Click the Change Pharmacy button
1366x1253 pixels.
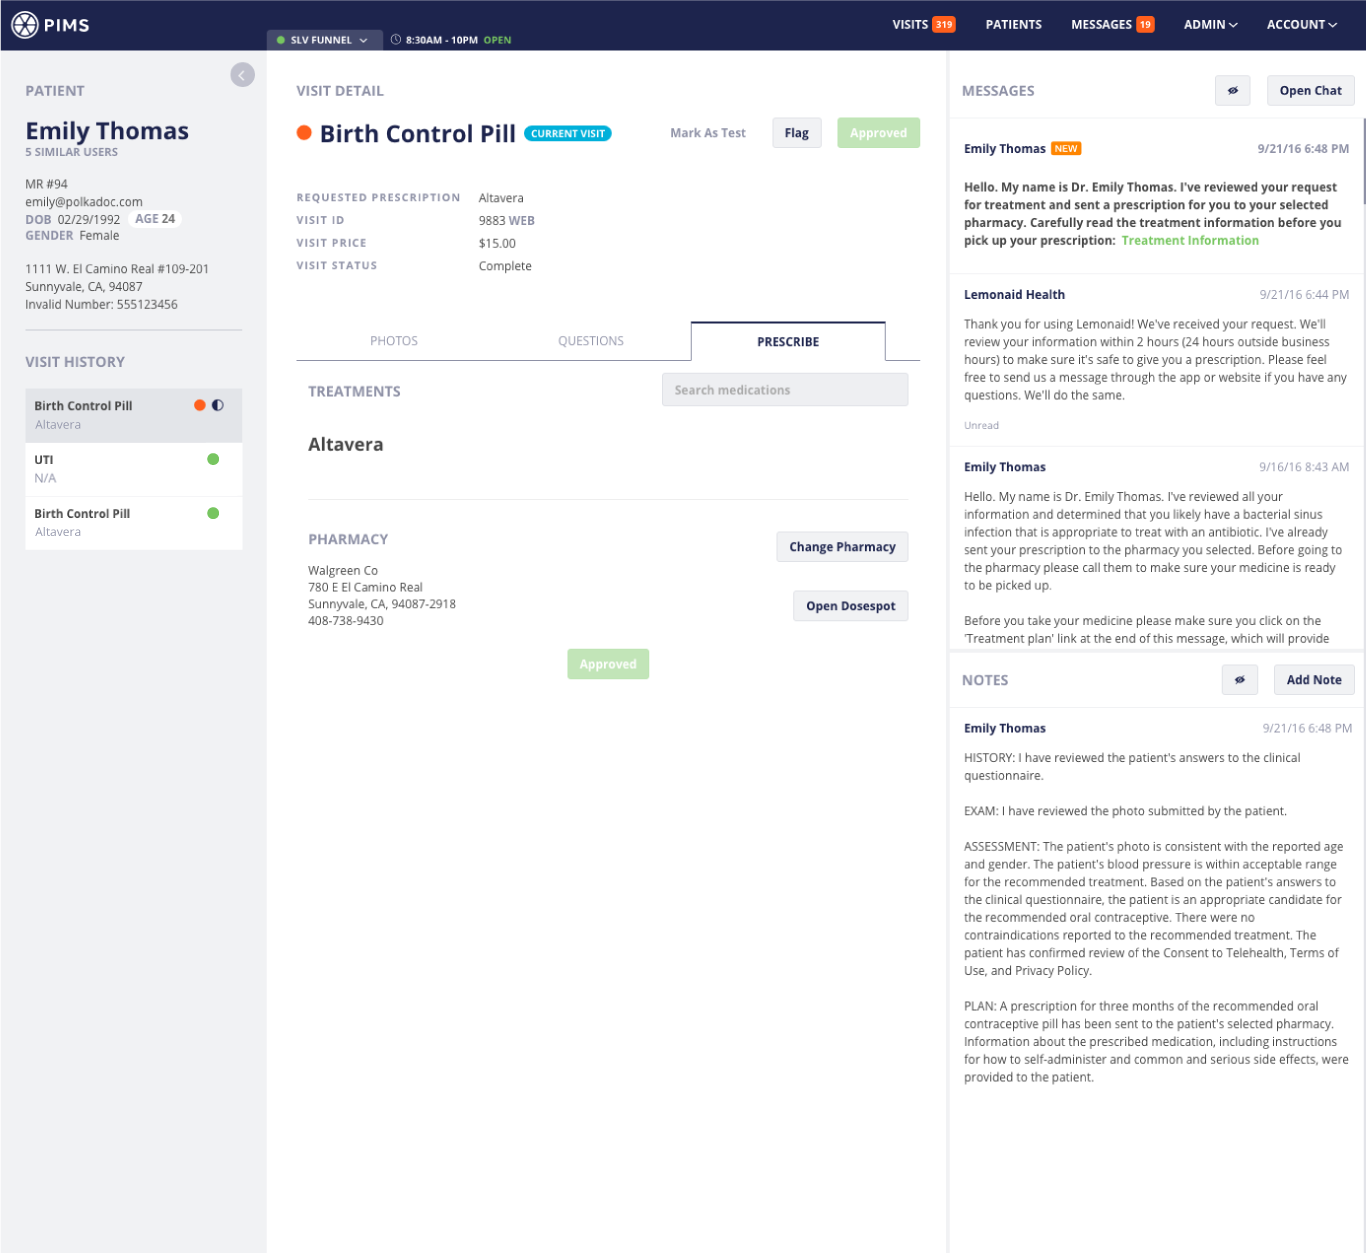point(842,547)
